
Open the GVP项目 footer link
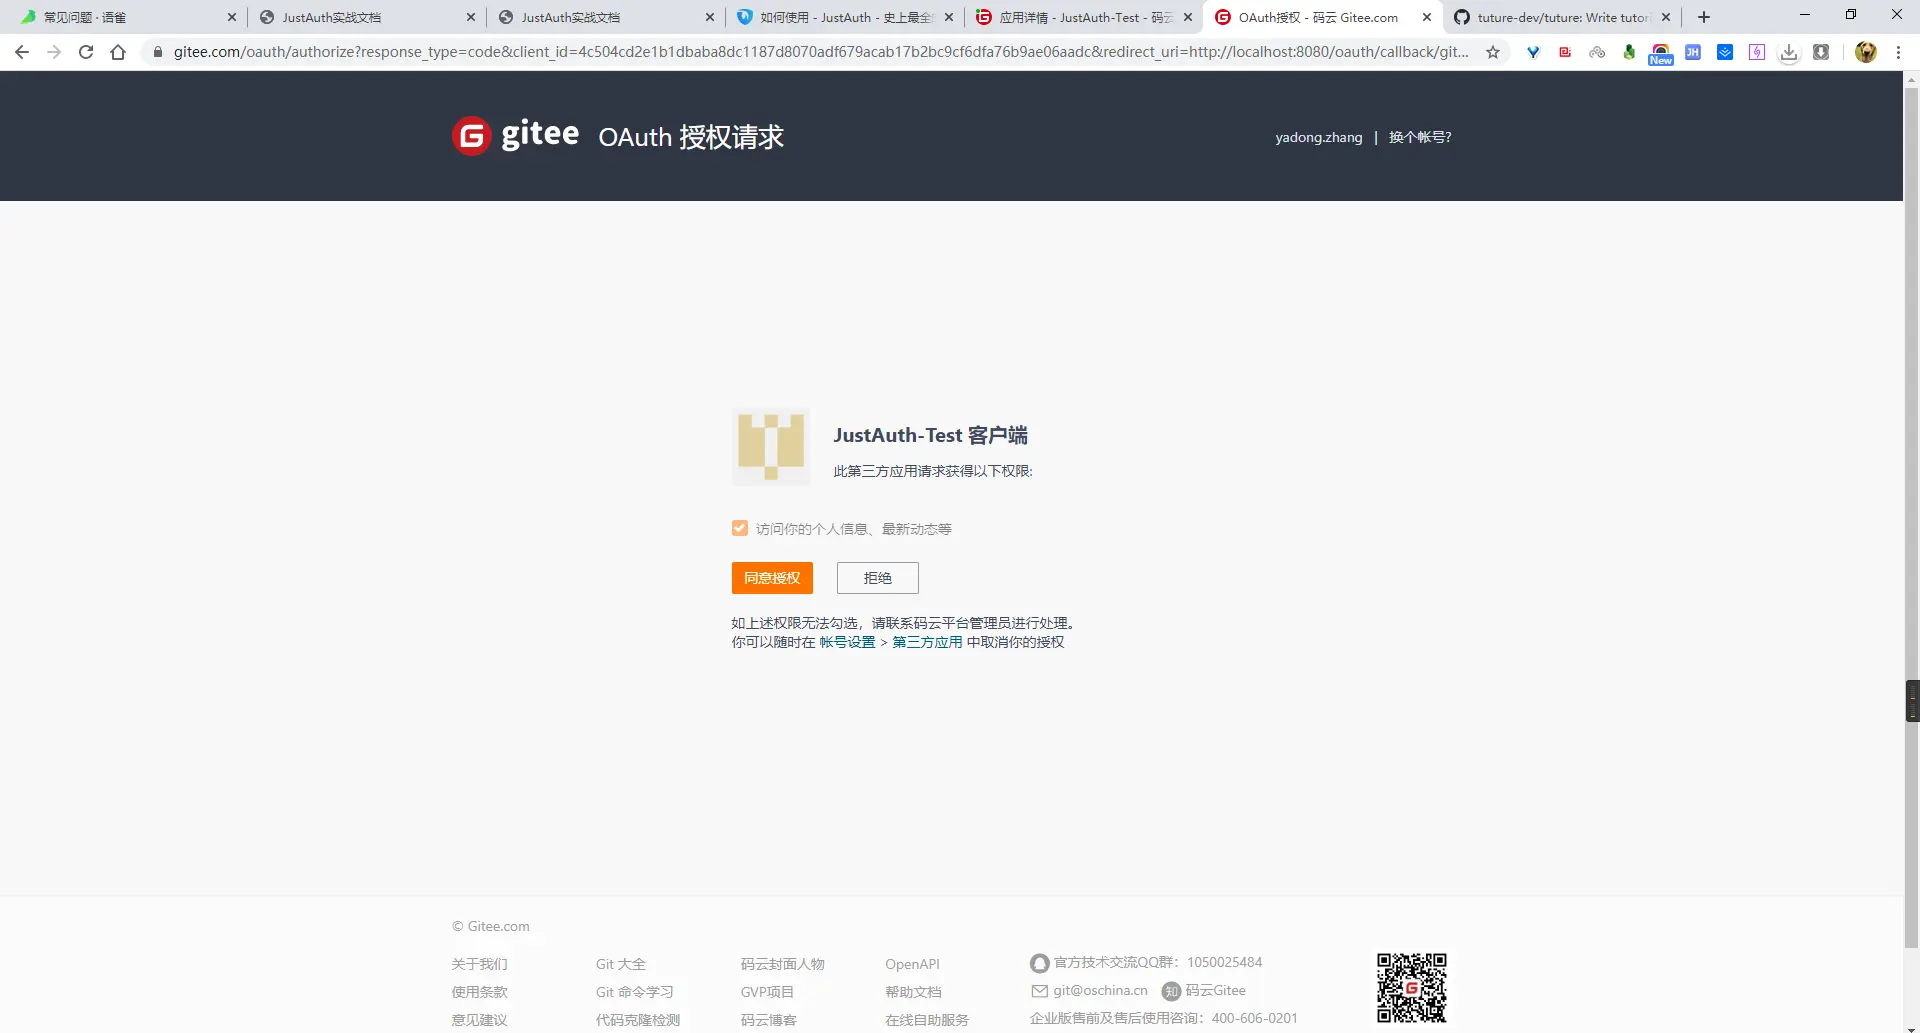click(767, 992)
